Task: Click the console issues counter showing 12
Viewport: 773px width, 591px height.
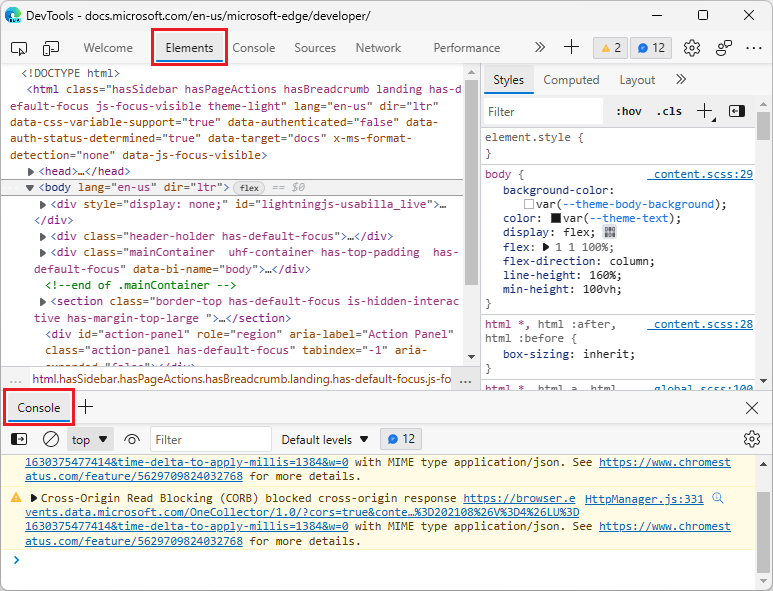Action: (401, 439)
